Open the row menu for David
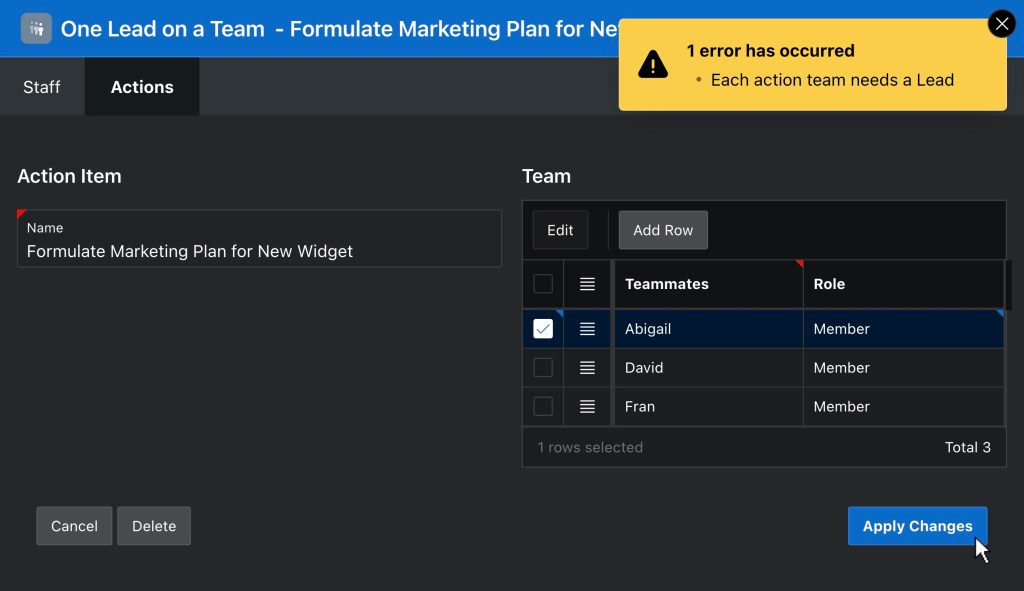Image resolution: width=1024 pixels, height=591 pixels. 587,367
